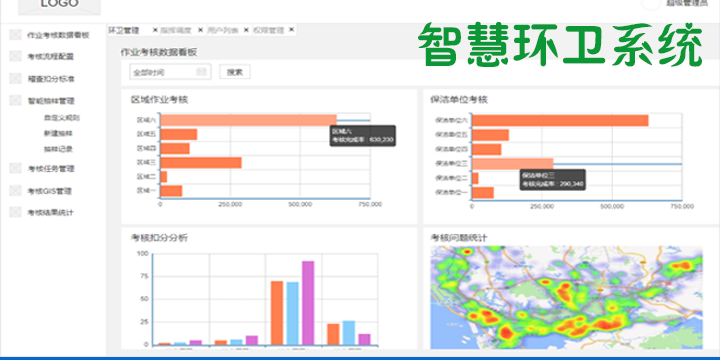Image resolution: width=720 pixels, height=360 pixels.
Task: Close the 环卫管理 tab
Action: coord(155,30)
